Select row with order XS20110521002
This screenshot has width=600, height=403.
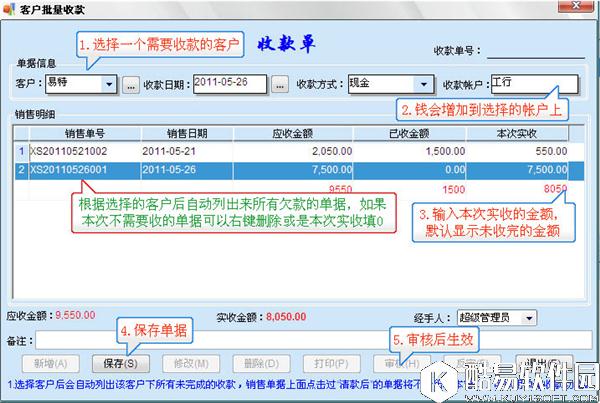[x=298, y=151]
